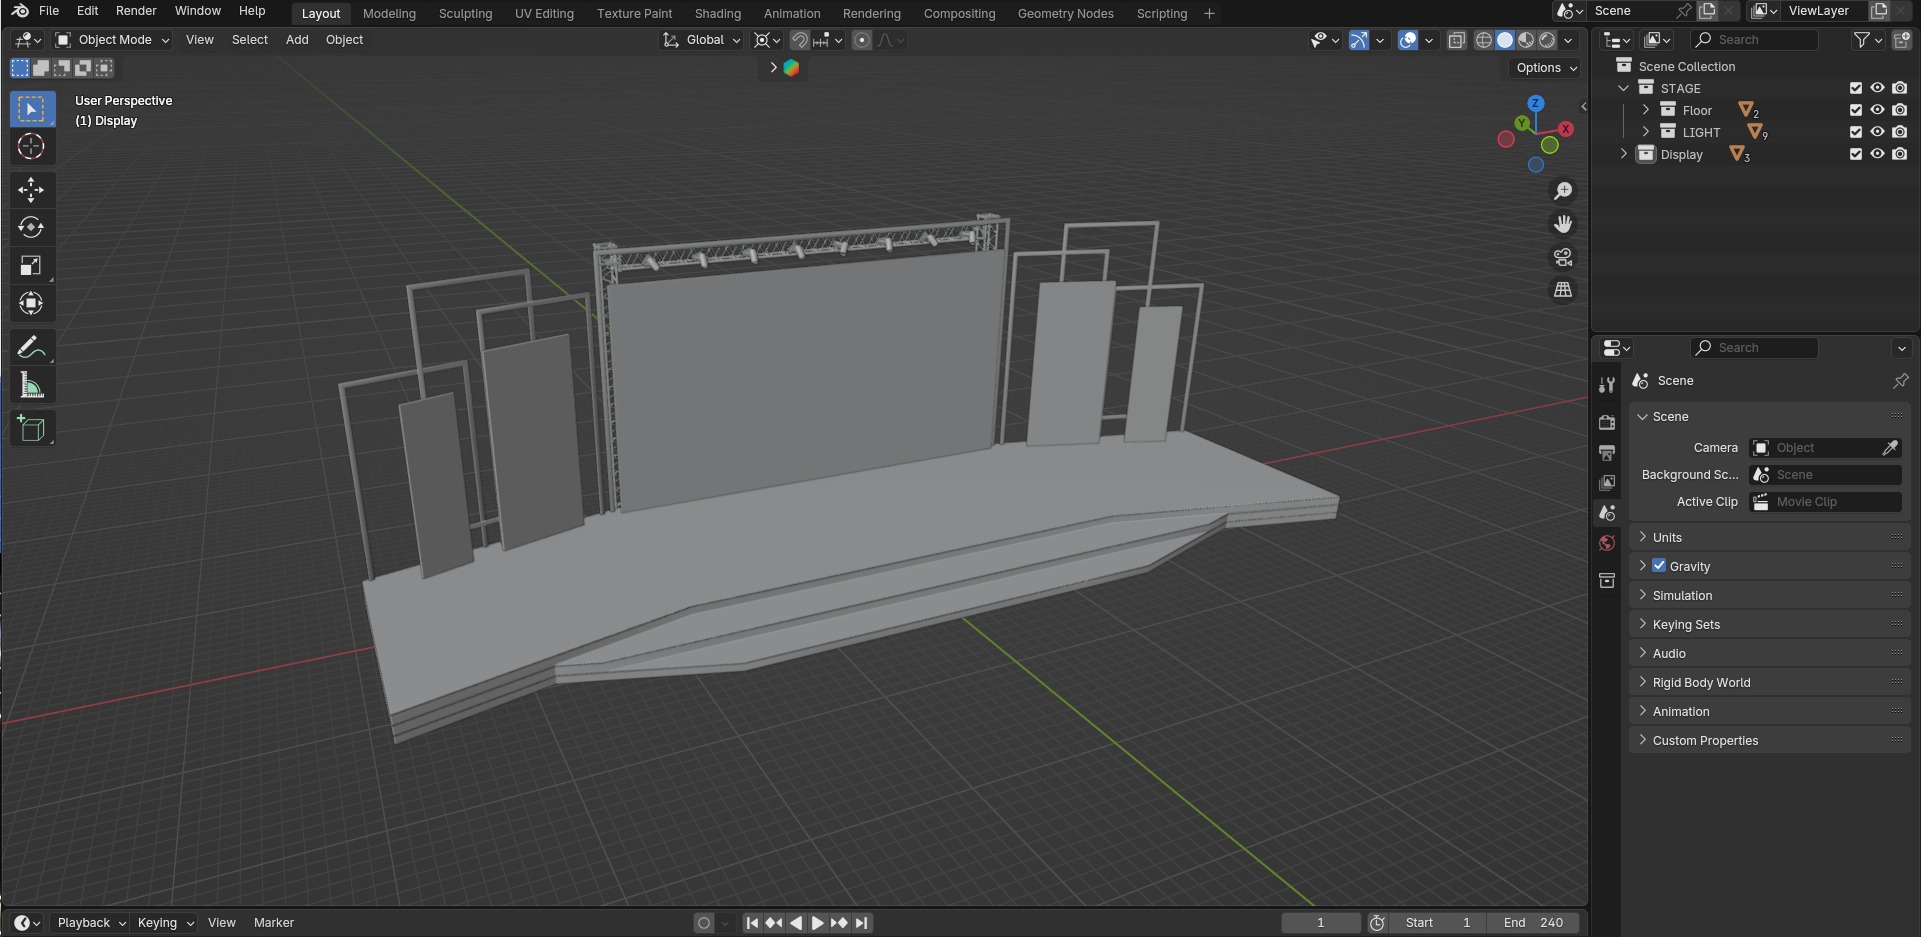Select the Add Cube tool
Screen dimensions: 1921x937
pos(32,428)
